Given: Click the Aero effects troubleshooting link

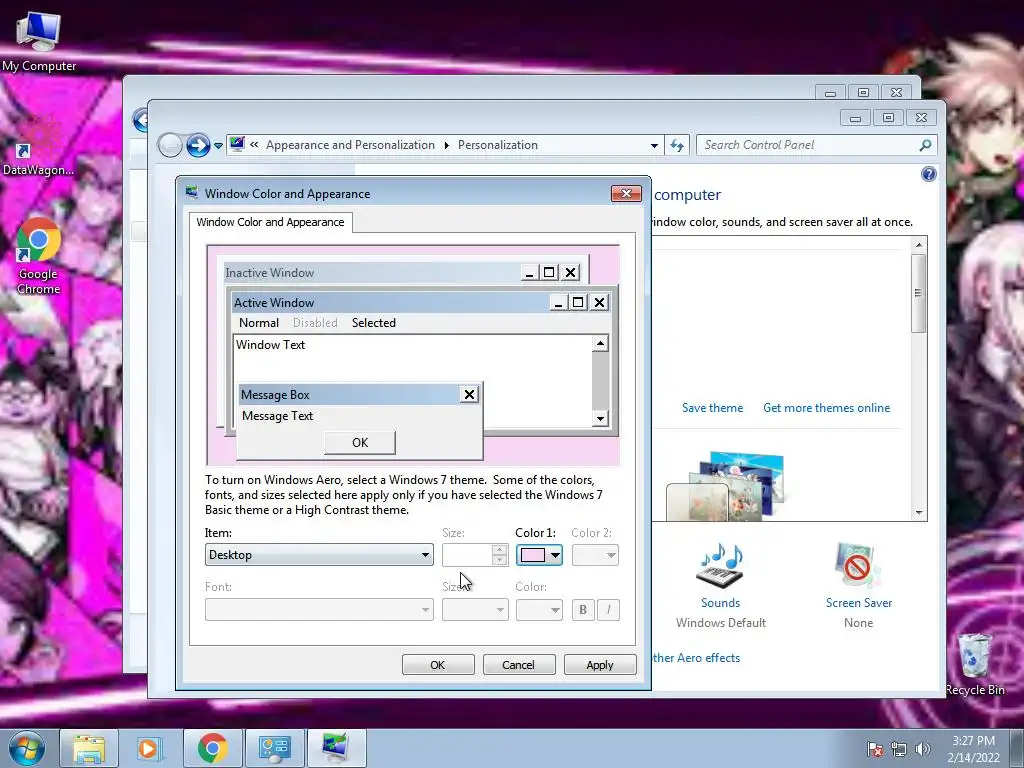Looking at the screenshot, I should tap(696, 658).
